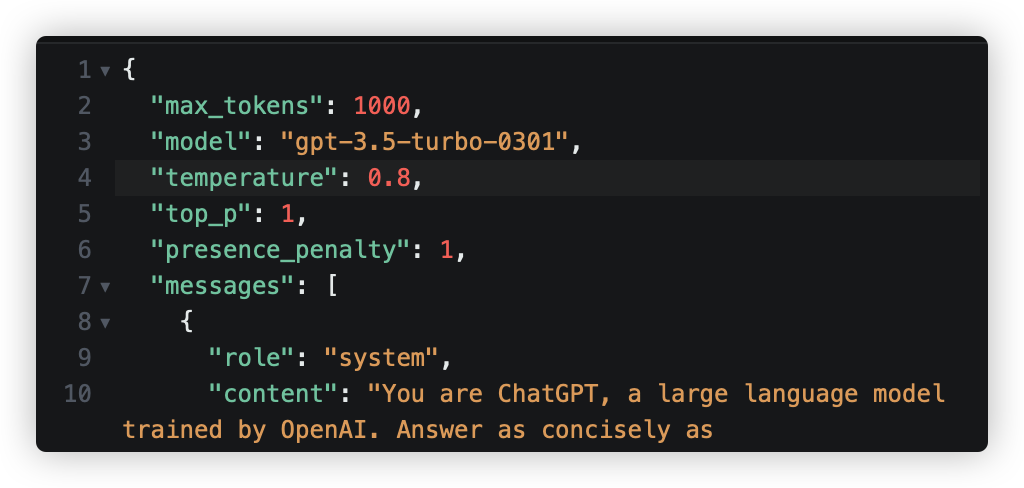Click the "content" key
The width and height of the screenshot is (1024, 488).
274,394
